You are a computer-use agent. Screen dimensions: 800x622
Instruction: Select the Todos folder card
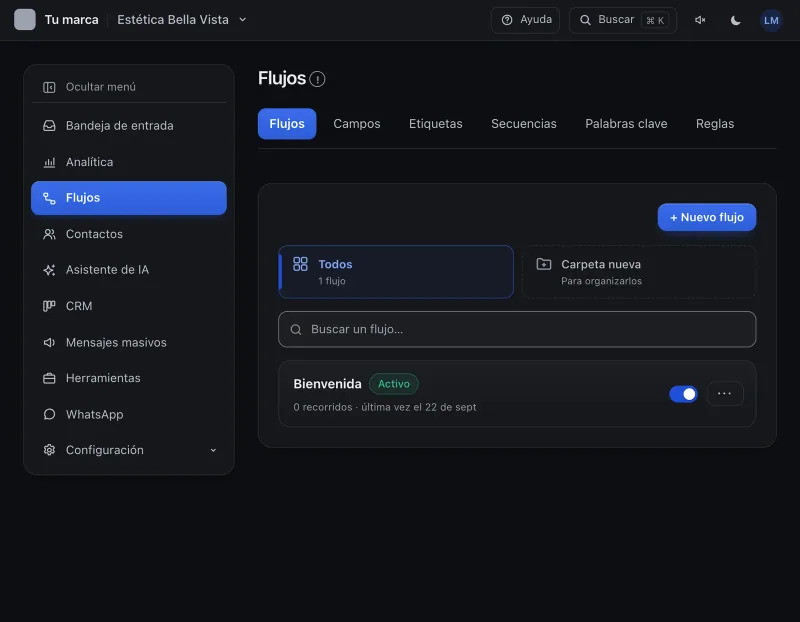(396, 272)
